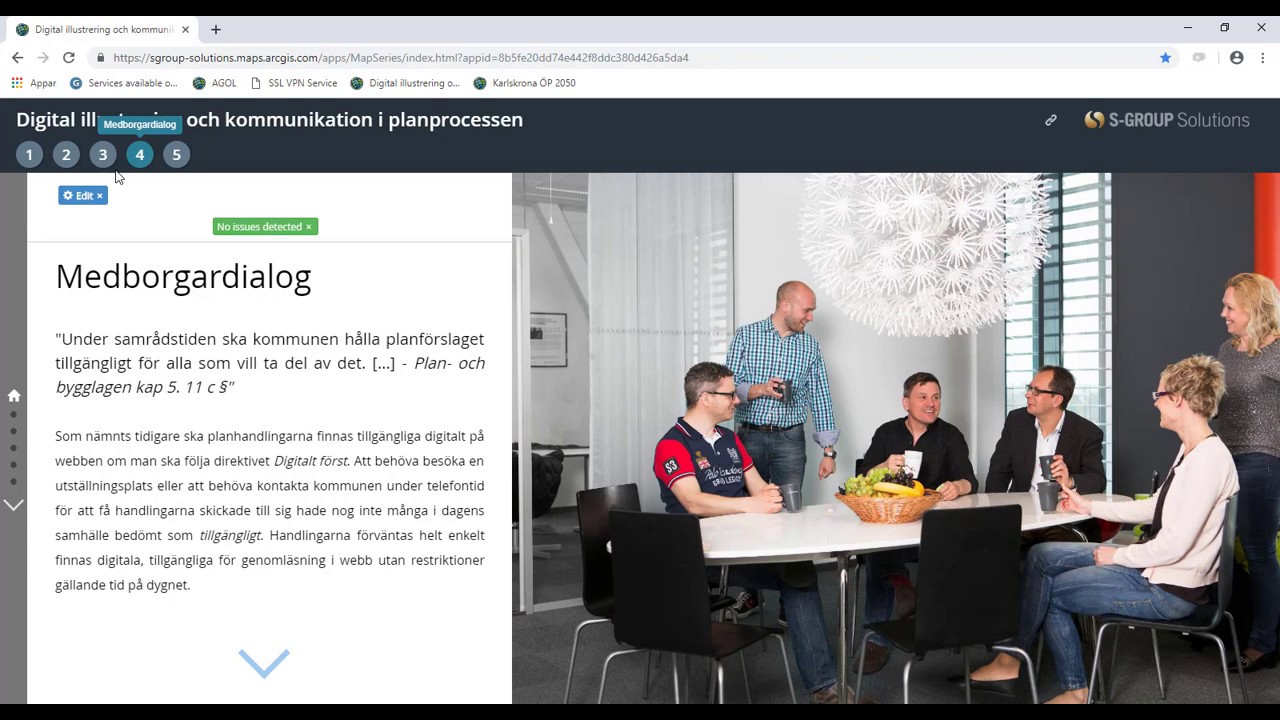Show next content with large blue down arrow
The height and width of the screenshot is (720, 1280).
pyautogui.click(x=264, y=663)
